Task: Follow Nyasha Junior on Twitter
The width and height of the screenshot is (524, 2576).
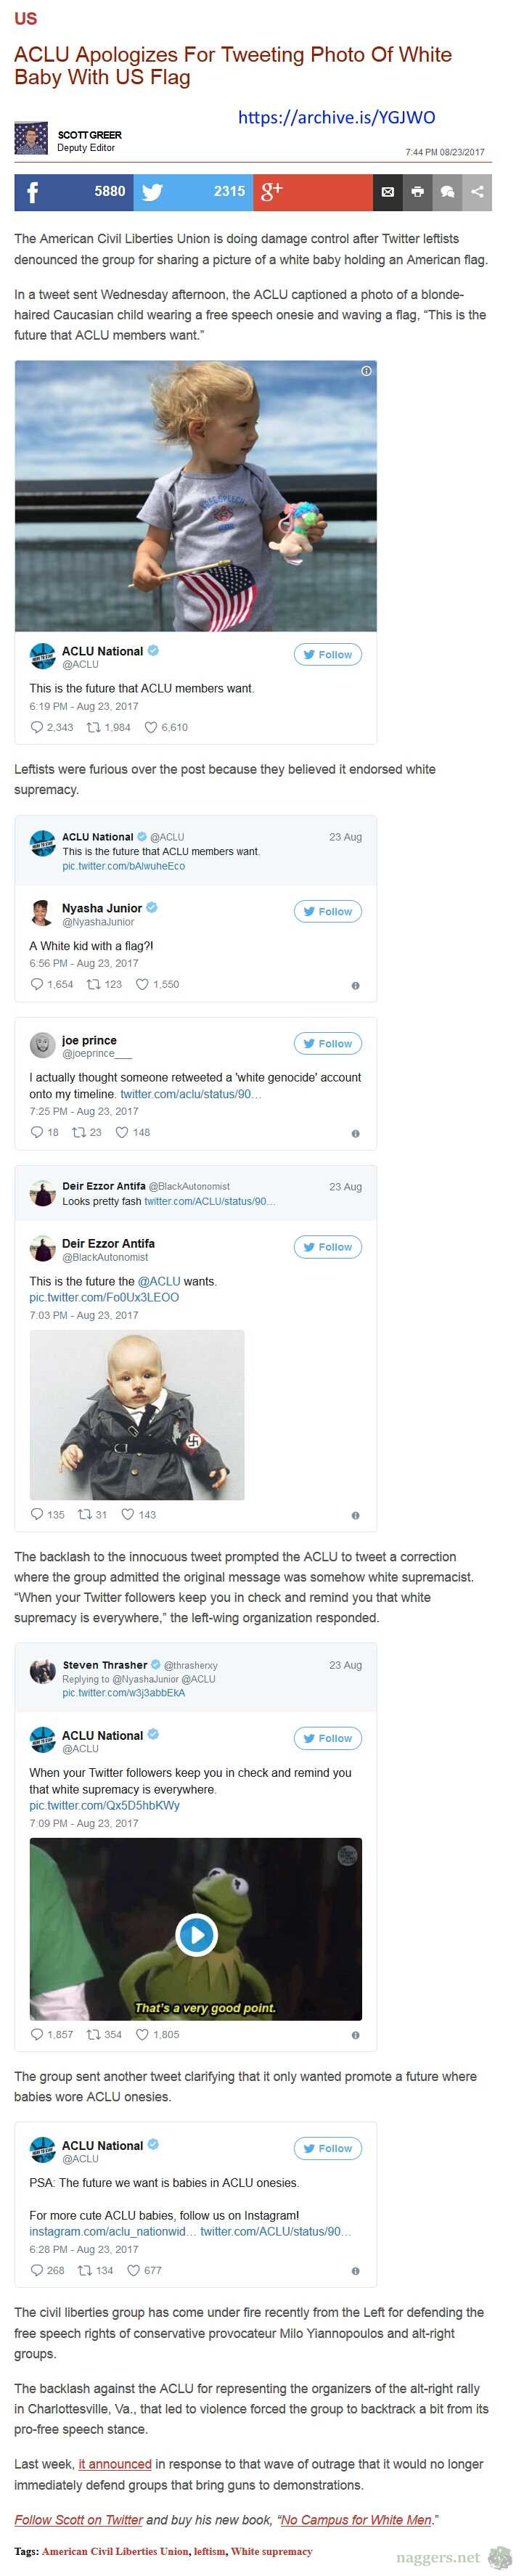Action: (327, 911)
